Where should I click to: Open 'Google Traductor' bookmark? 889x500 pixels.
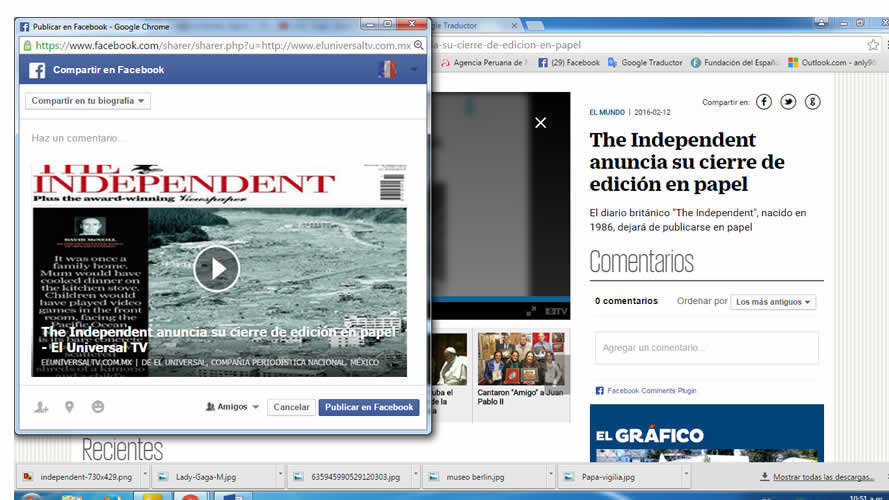pyautogui.click(x=645, y=63)
